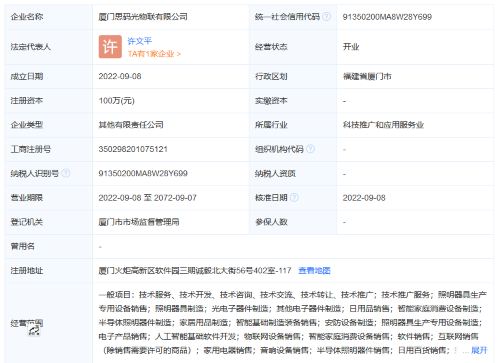
Task: Click help icon beside 核准日期
Action: click(294, 197)
